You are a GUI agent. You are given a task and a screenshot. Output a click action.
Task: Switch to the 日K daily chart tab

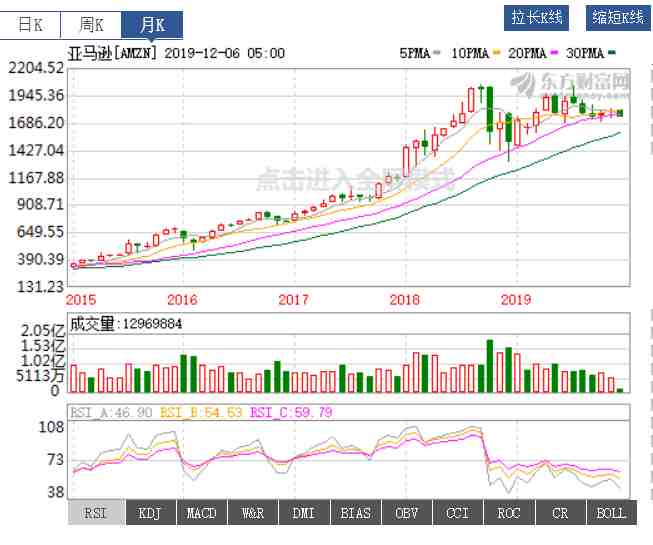pyautogui.click(x=30, y=25)
